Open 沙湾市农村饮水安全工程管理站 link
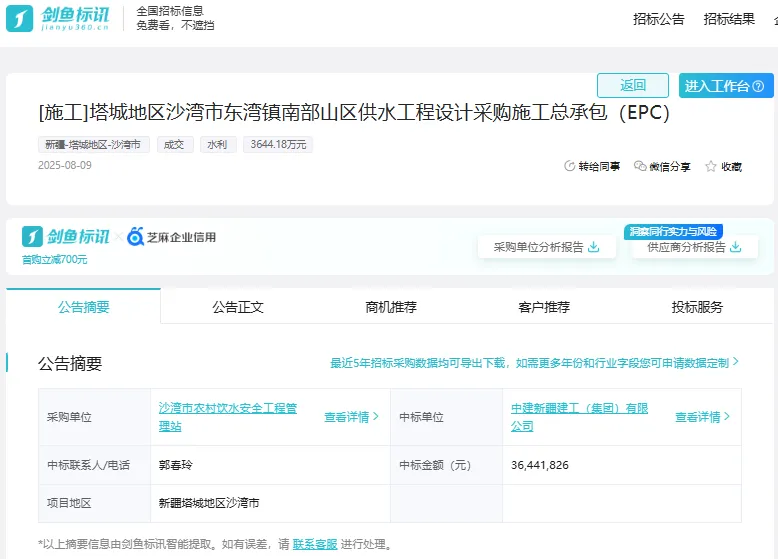The image size is (778, 559). pos(228,417)
